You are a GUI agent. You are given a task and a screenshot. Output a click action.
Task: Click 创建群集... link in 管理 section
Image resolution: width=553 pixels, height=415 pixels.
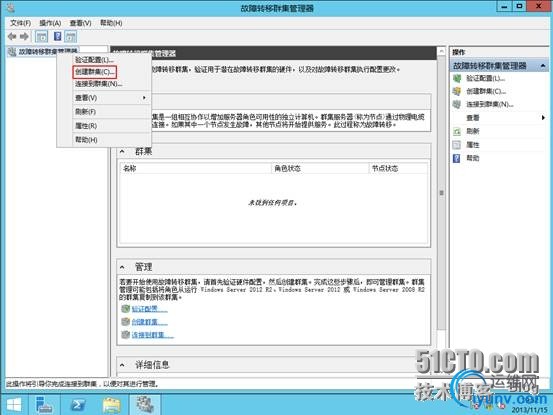pos(150,322)
